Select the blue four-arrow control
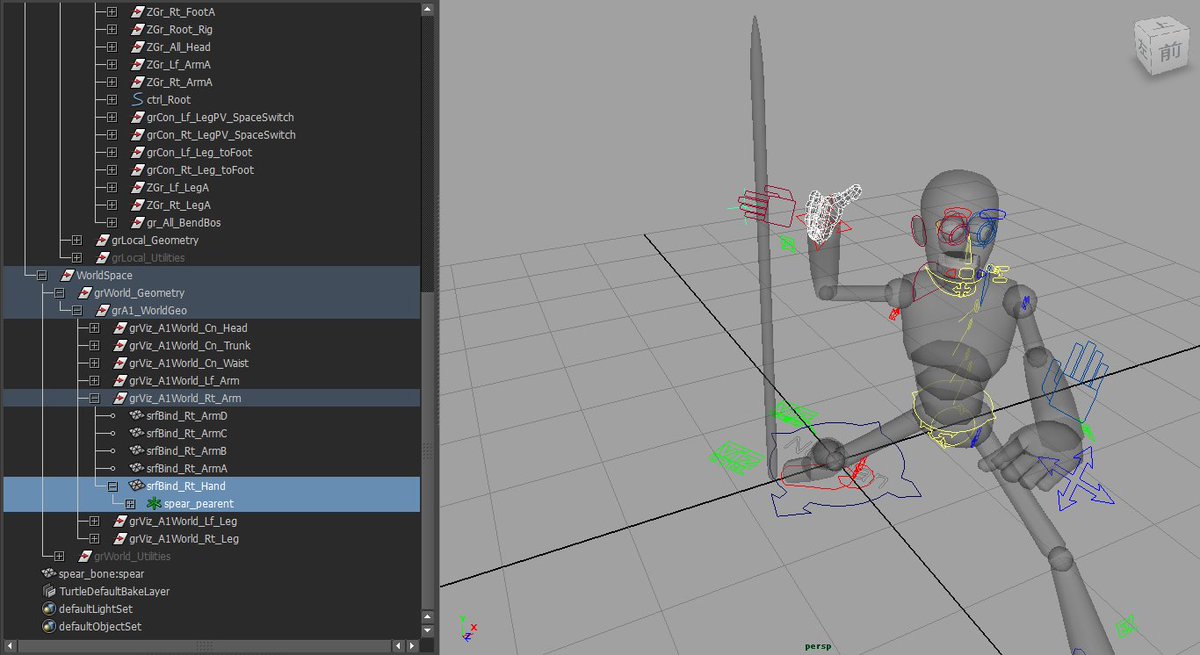Viewport: 1200px width, 655px height. click(x=1075, y=481)
